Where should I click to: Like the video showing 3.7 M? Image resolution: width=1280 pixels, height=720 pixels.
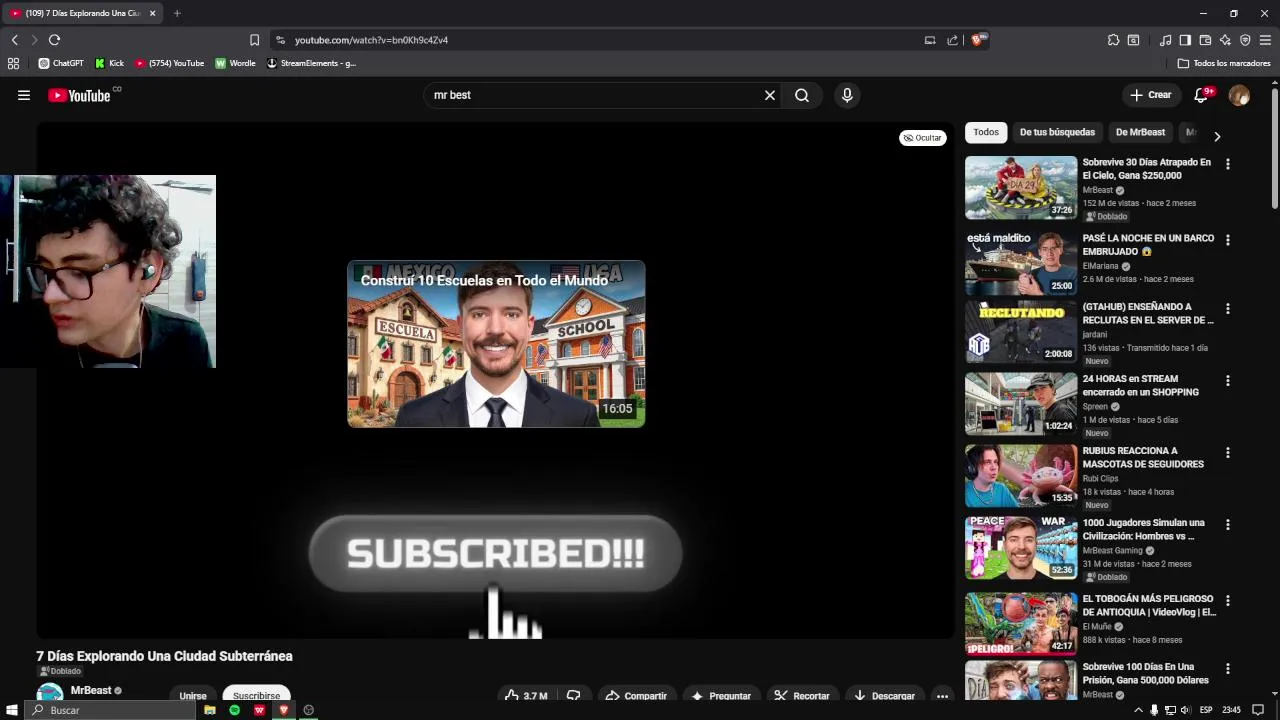pyautogui.click(x=526, y=696)
